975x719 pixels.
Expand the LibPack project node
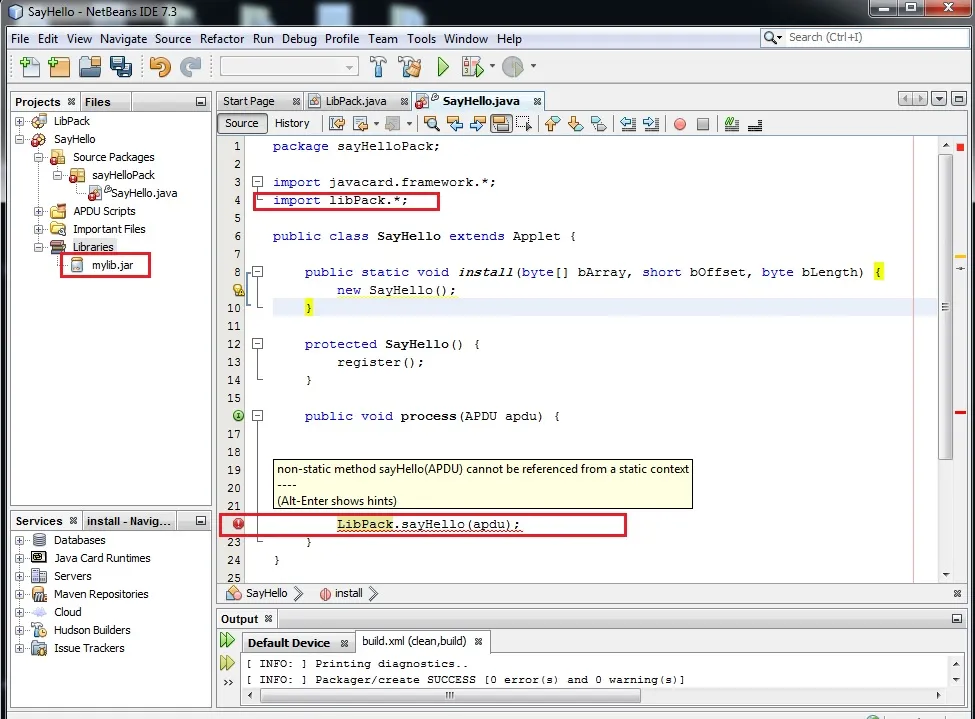20,121
